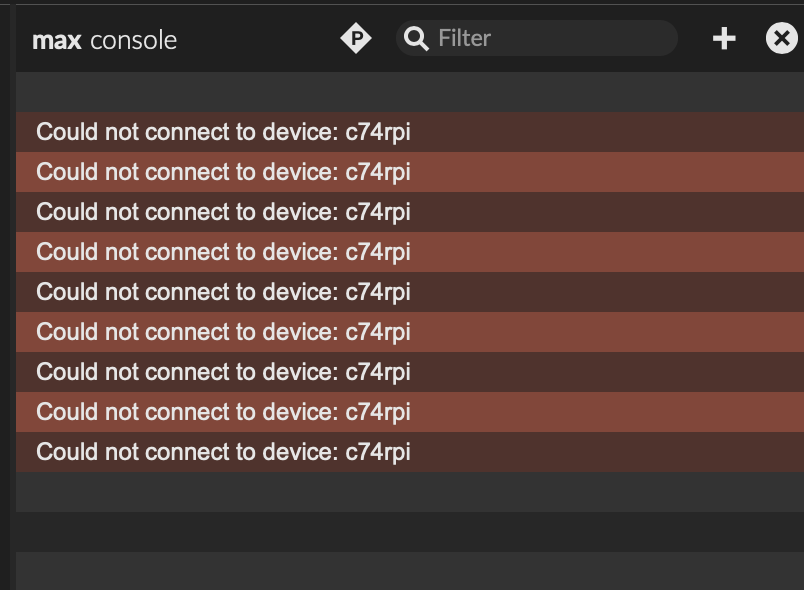The image size is (804, 590).
Task: Click the "max console" title text
Action: (x=104, y=40)
